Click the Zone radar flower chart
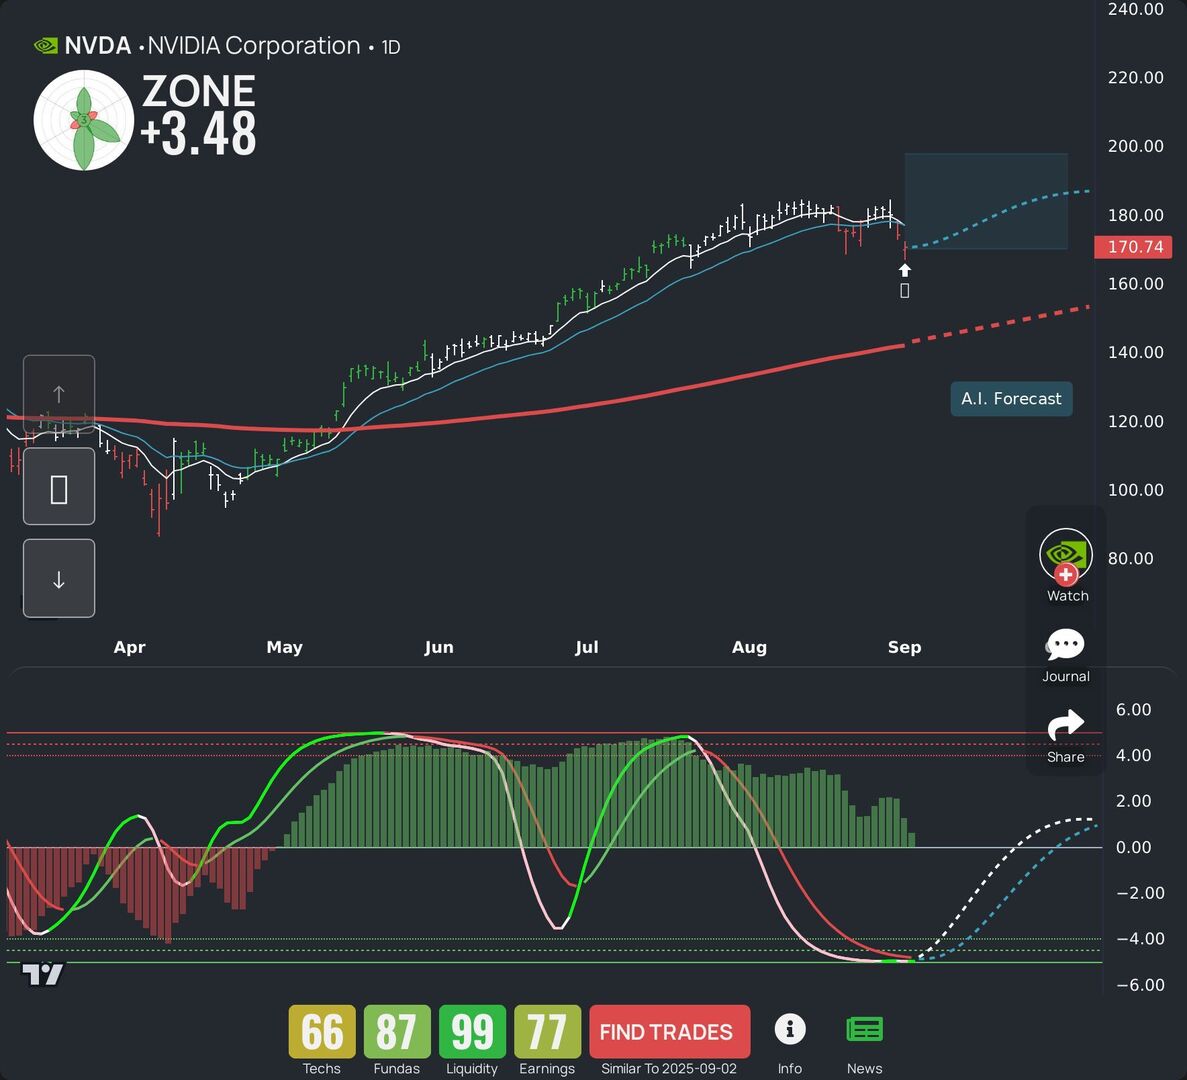The image size is (1187, 1080). (83, 120)
